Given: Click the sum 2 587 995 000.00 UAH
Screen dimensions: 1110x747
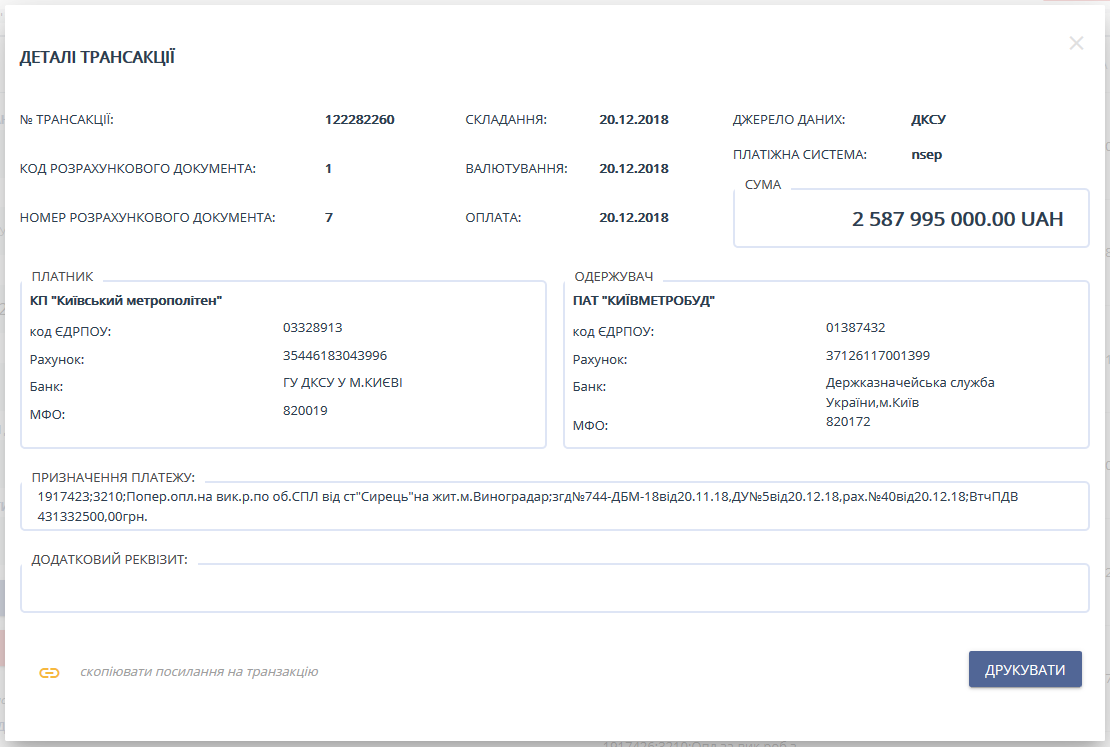Looking at the screenshot, I should coord(957,219).
